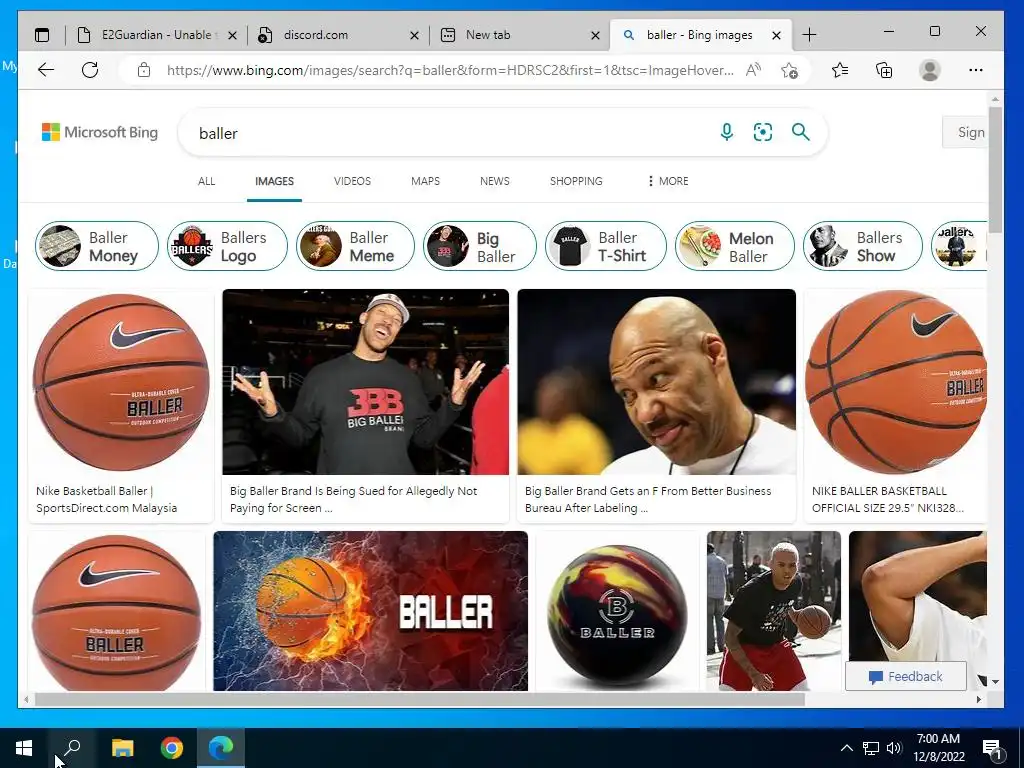Viewport: 1024px width, 768px height.
Task: Toggle Read aloud icon in address bar
Action: 753,70
